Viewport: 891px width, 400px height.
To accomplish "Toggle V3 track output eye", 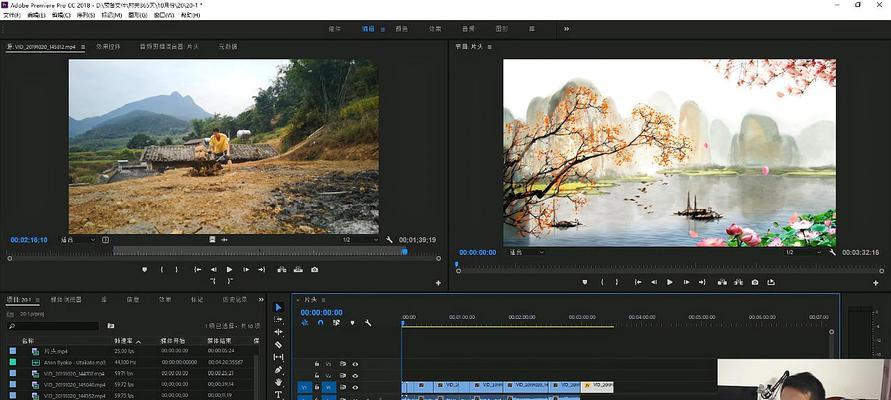I will (x=355, y=364).
